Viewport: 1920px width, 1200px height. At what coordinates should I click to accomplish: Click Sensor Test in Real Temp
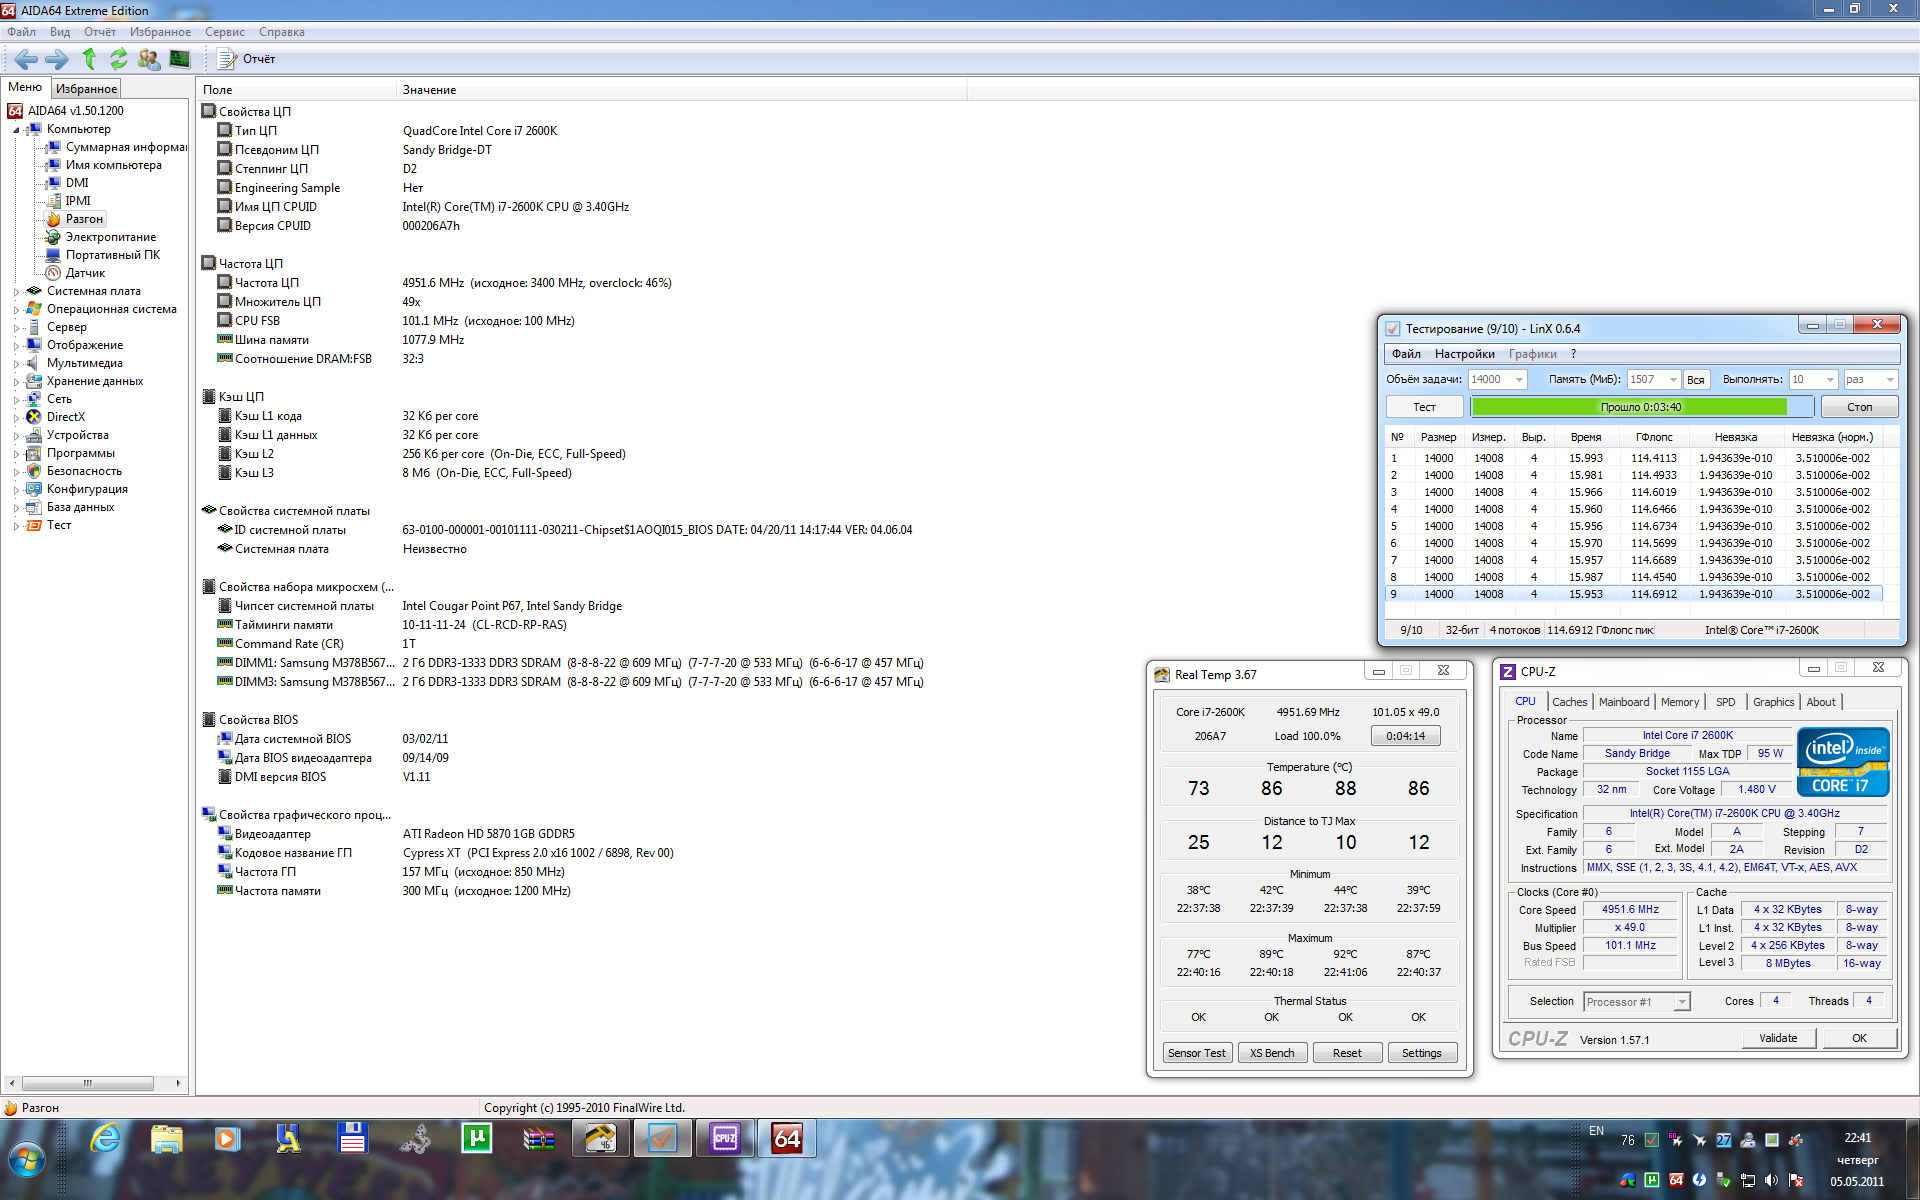click(1197, 1053)
